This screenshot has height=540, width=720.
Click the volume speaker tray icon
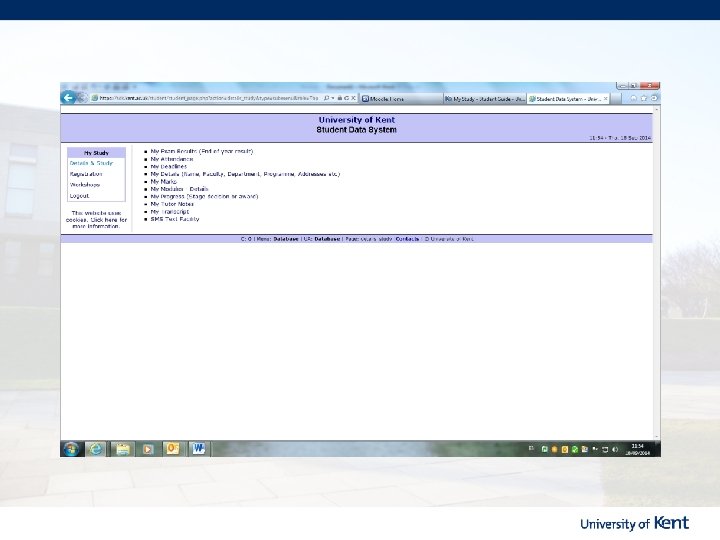click(615, 450)
